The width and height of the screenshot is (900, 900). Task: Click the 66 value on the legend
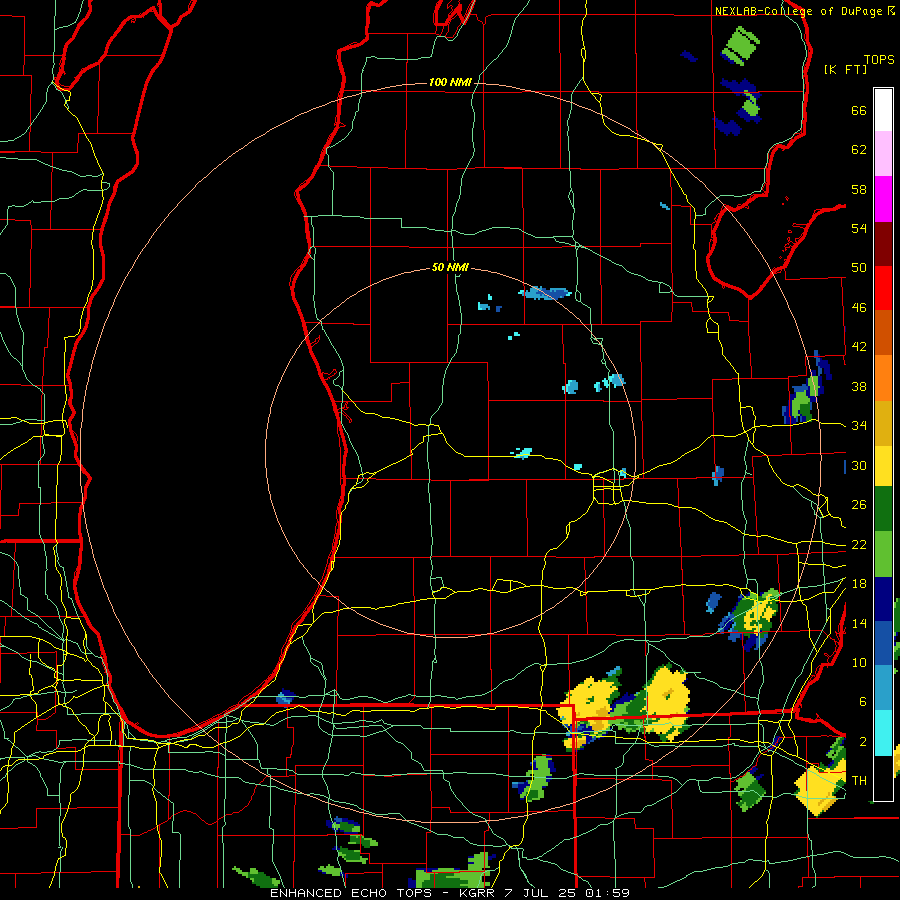859,111
